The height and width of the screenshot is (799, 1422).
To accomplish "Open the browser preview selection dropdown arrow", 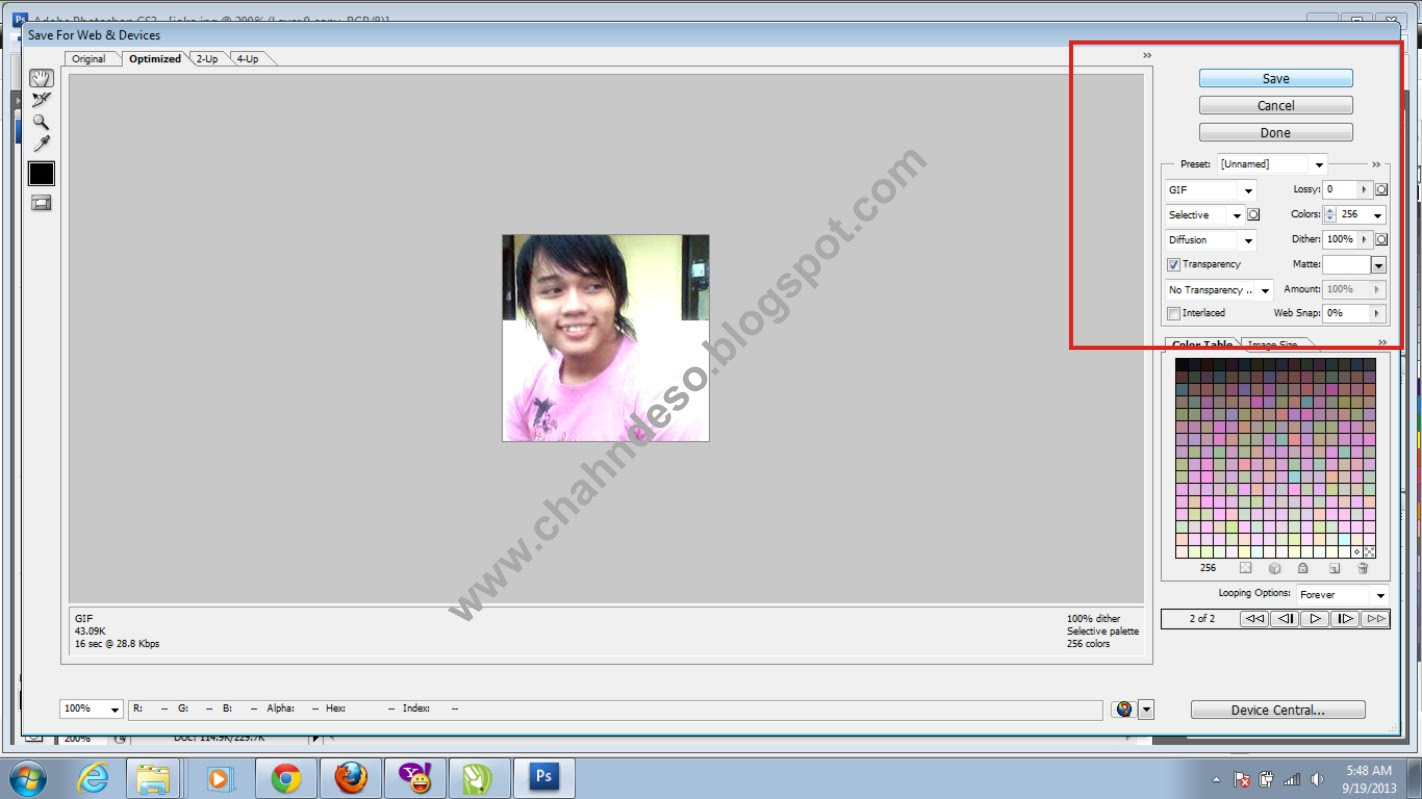I will (x=1146, y=710).
